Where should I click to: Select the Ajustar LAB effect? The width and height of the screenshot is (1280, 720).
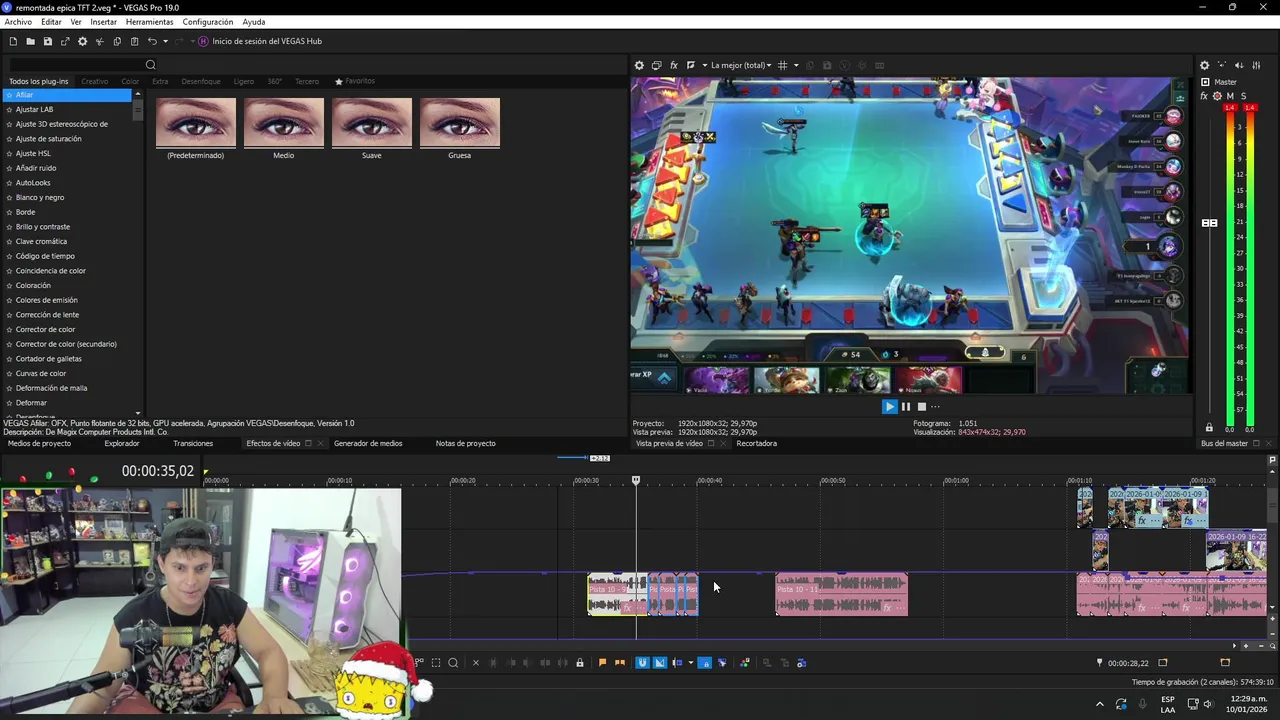click(35, 109)
